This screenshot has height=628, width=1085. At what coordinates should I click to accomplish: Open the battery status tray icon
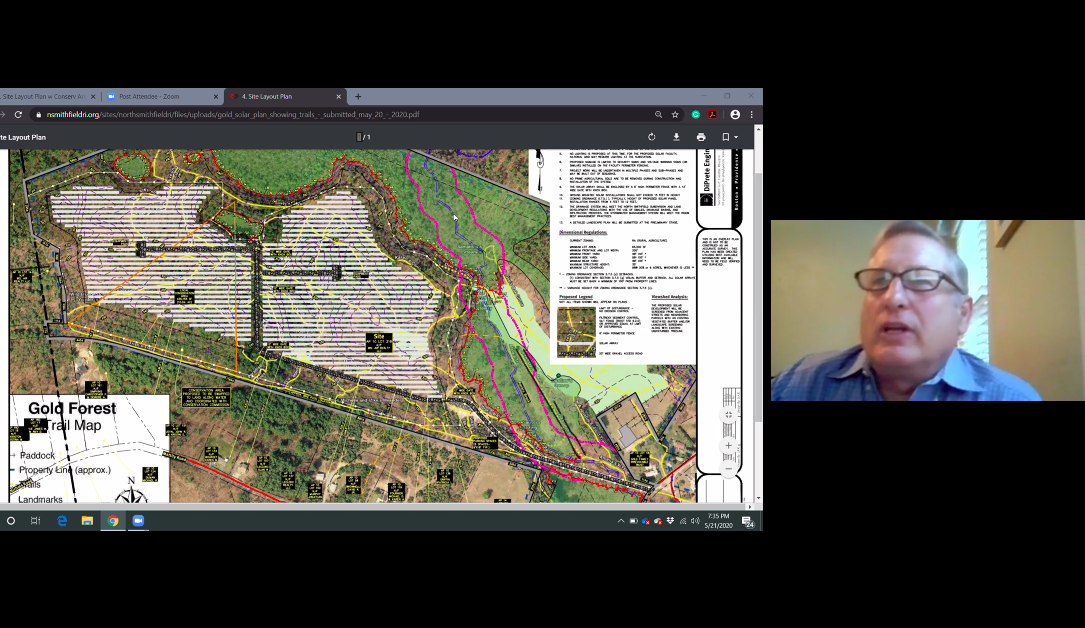633,521
